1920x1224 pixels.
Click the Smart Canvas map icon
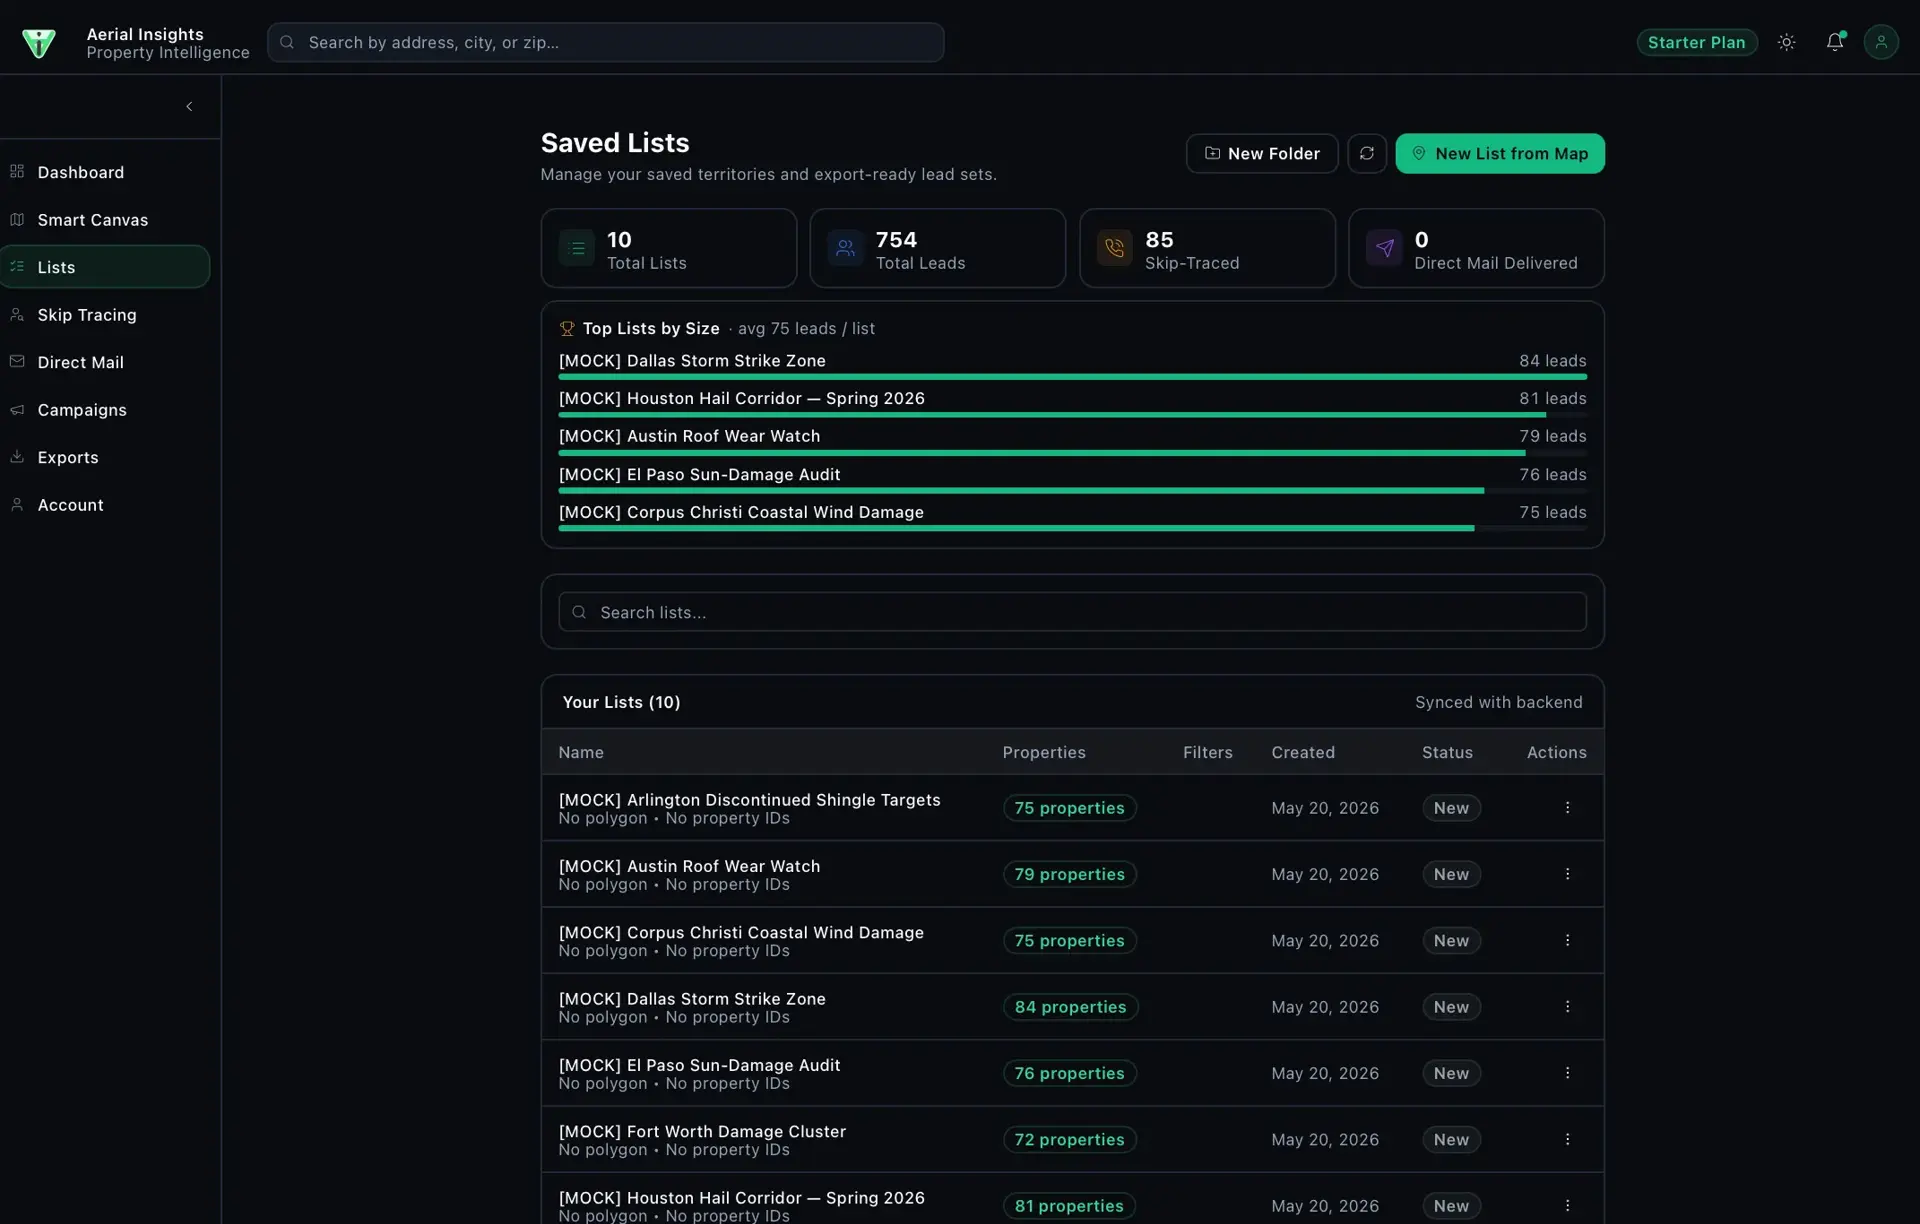(x=17, y=219)
